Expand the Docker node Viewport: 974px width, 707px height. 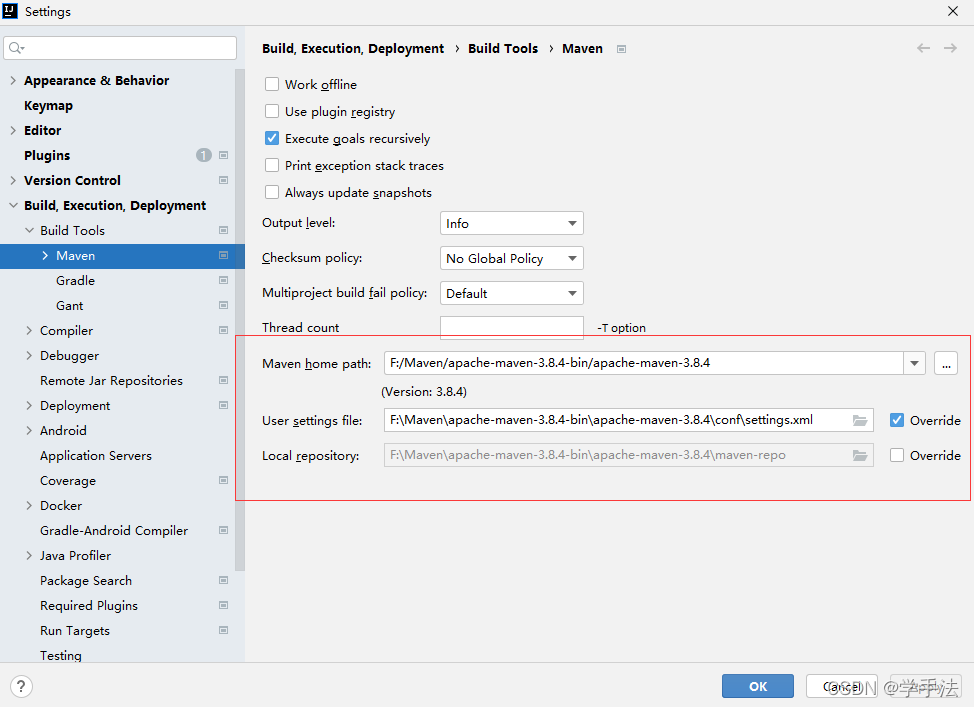pyautogui.click(x=29, y=505)
